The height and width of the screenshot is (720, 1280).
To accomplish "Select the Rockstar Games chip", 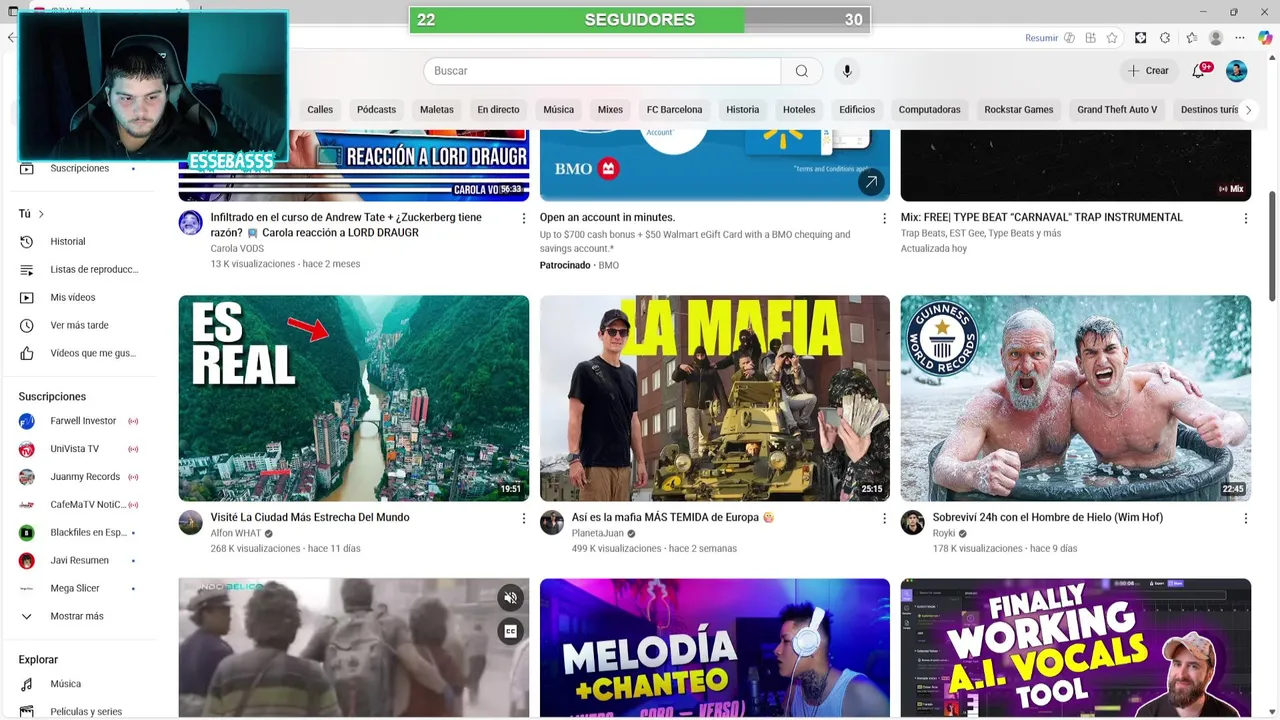I will [x=1018, y=110].
